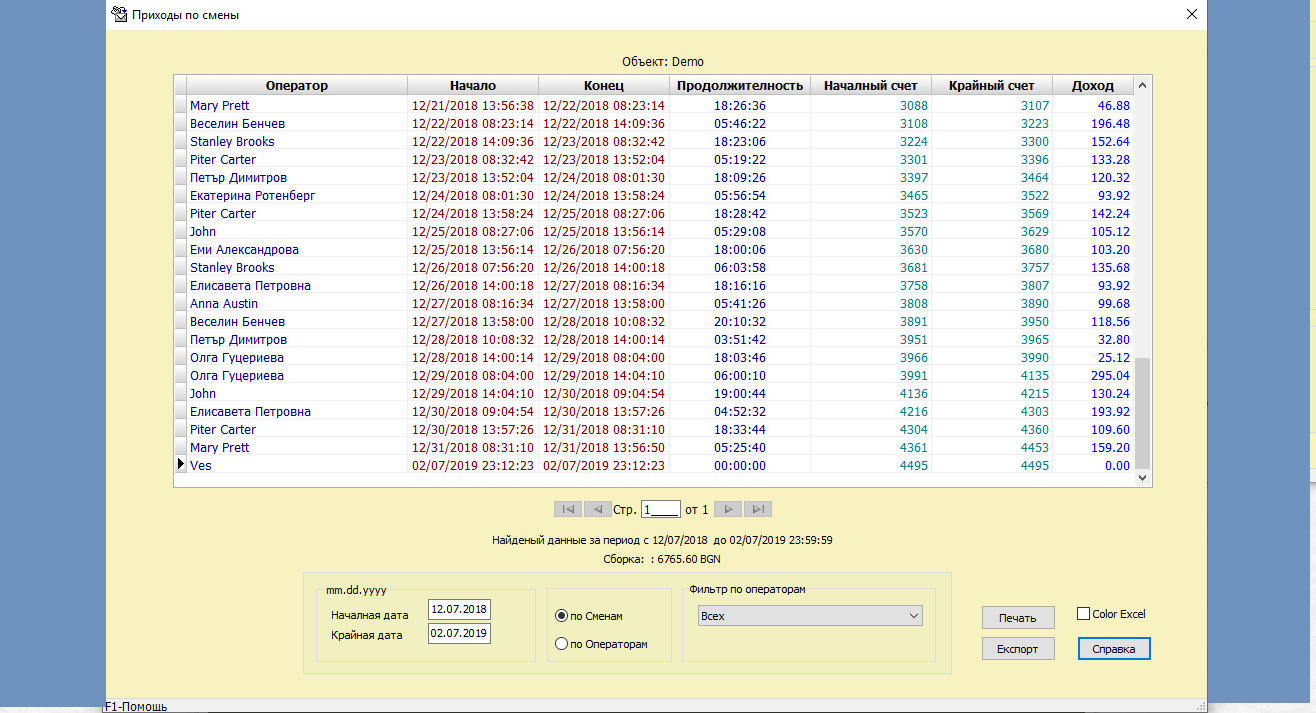Focus the Крайная дата input field
This screenshot has height=713, width=1316.
pyautogui.click(x=459, y=634)
